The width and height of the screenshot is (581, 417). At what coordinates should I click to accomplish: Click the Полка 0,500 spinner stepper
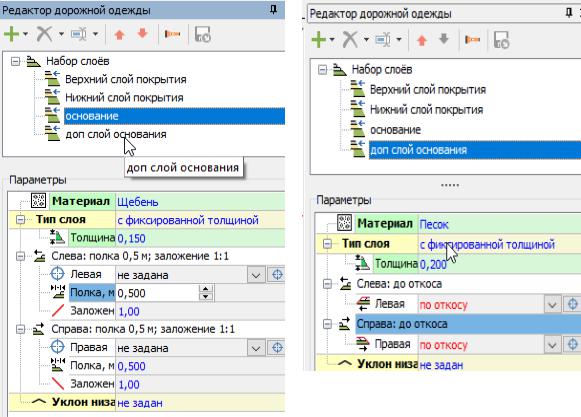206,293
